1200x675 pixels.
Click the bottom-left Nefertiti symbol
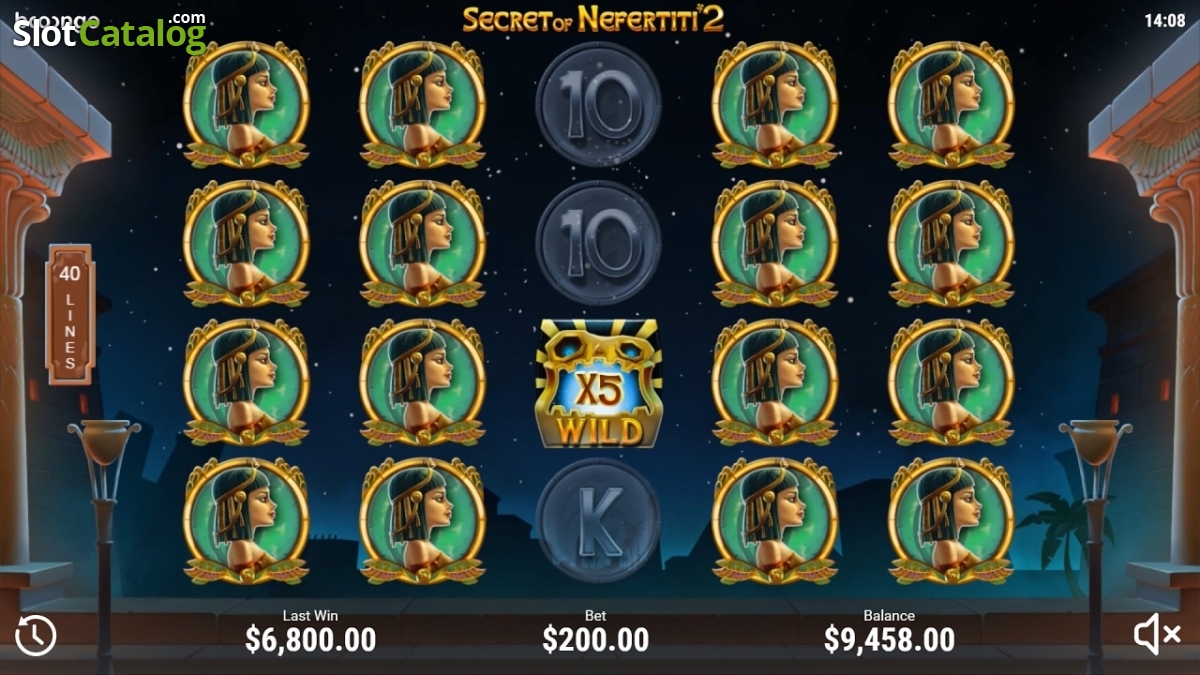(246, 521)
